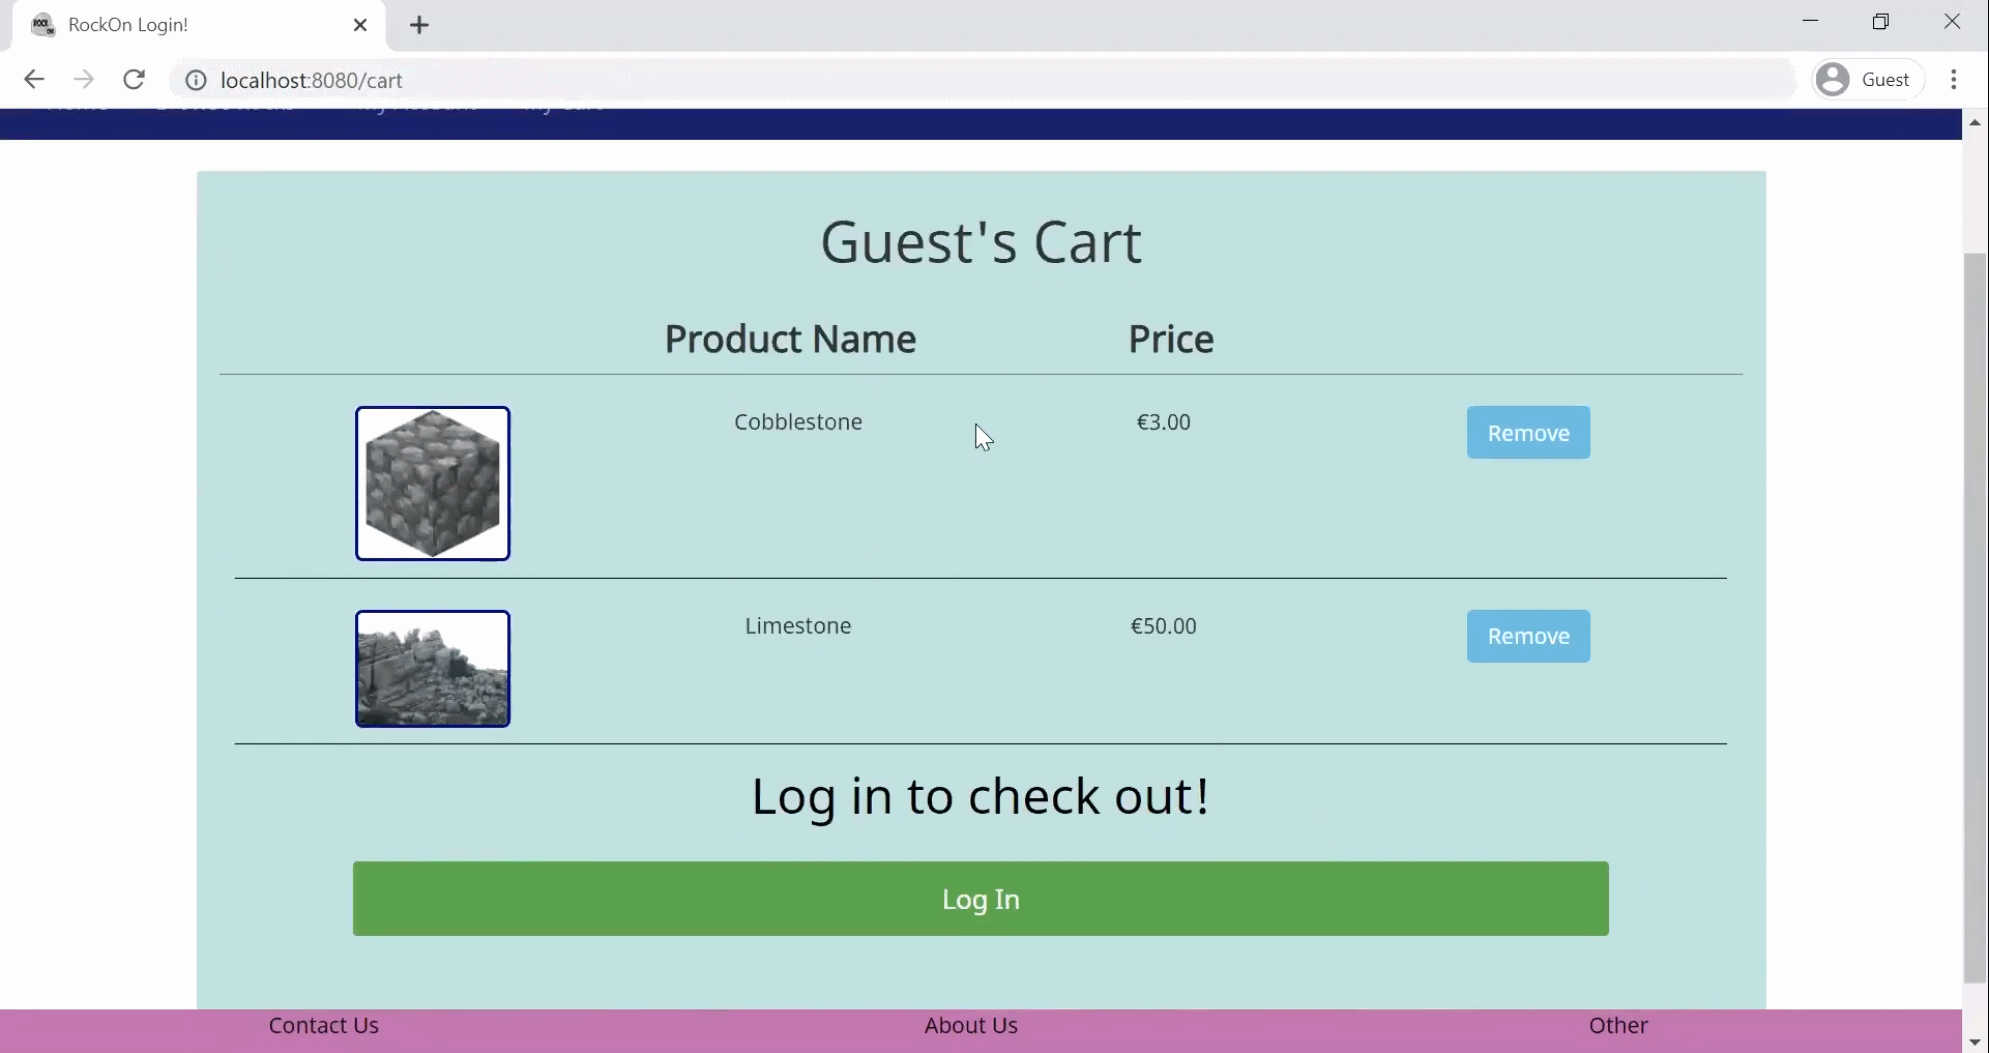1989x1053 pixels.
Task: Open site information icon in address bar
Action: tap(196, 80)
